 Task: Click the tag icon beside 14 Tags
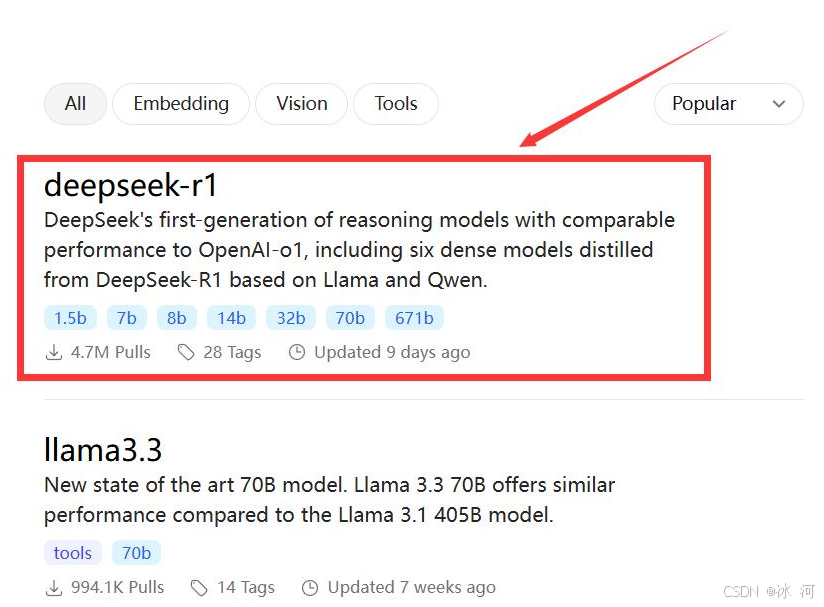coord(199,587)
